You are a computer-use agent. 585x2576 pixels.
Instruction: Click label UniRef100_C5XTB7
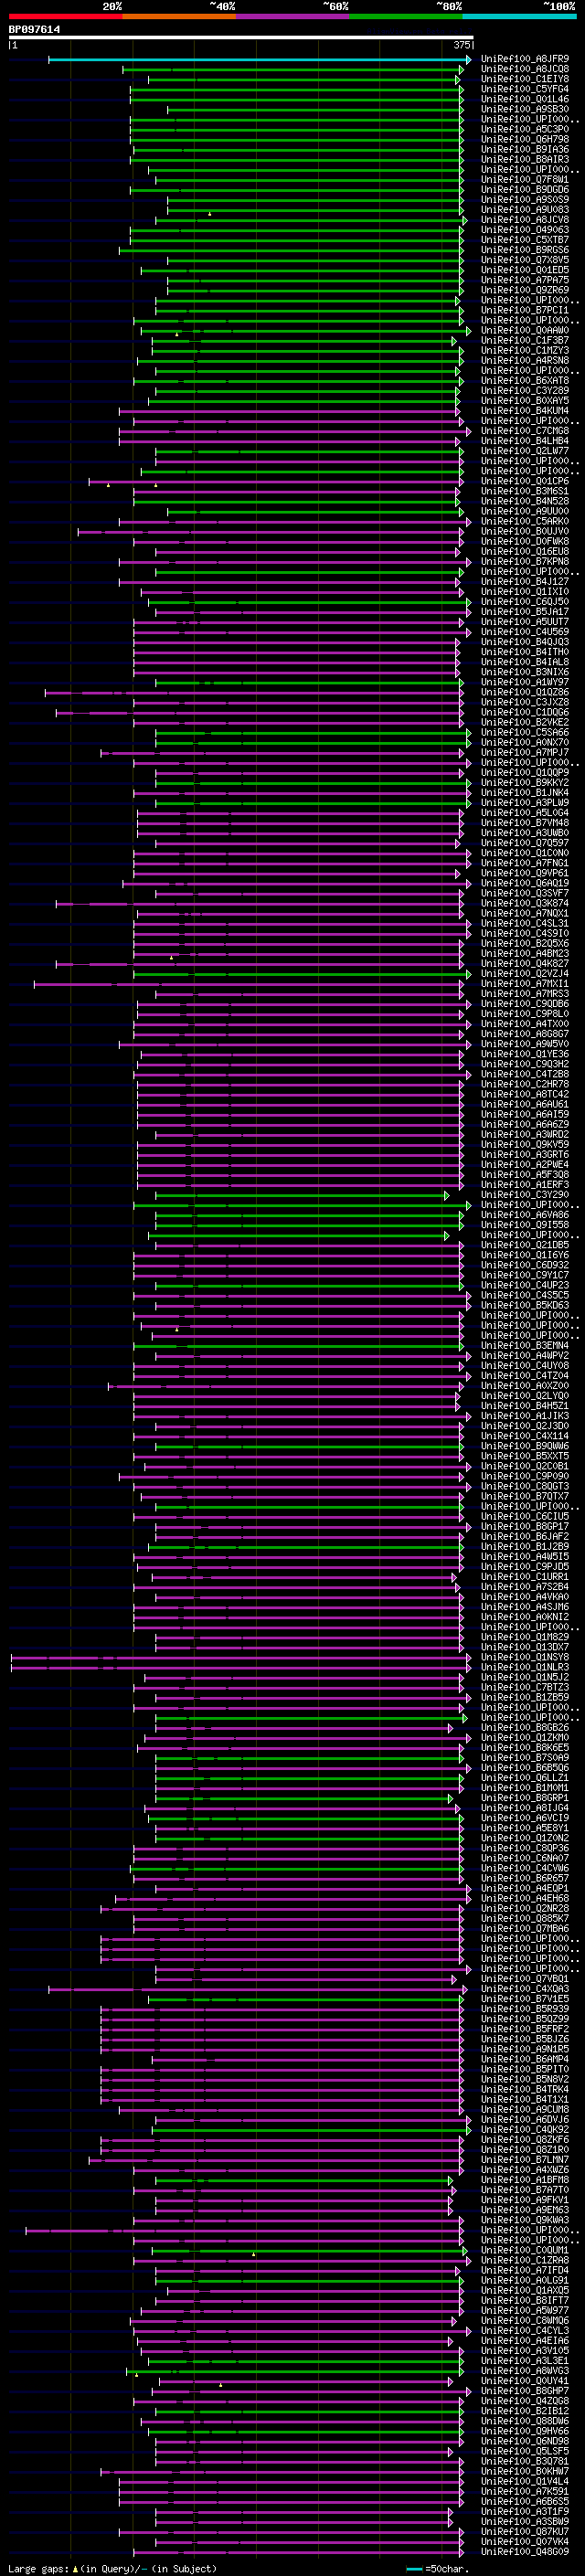pyautogui.click(x=525, y=240)
